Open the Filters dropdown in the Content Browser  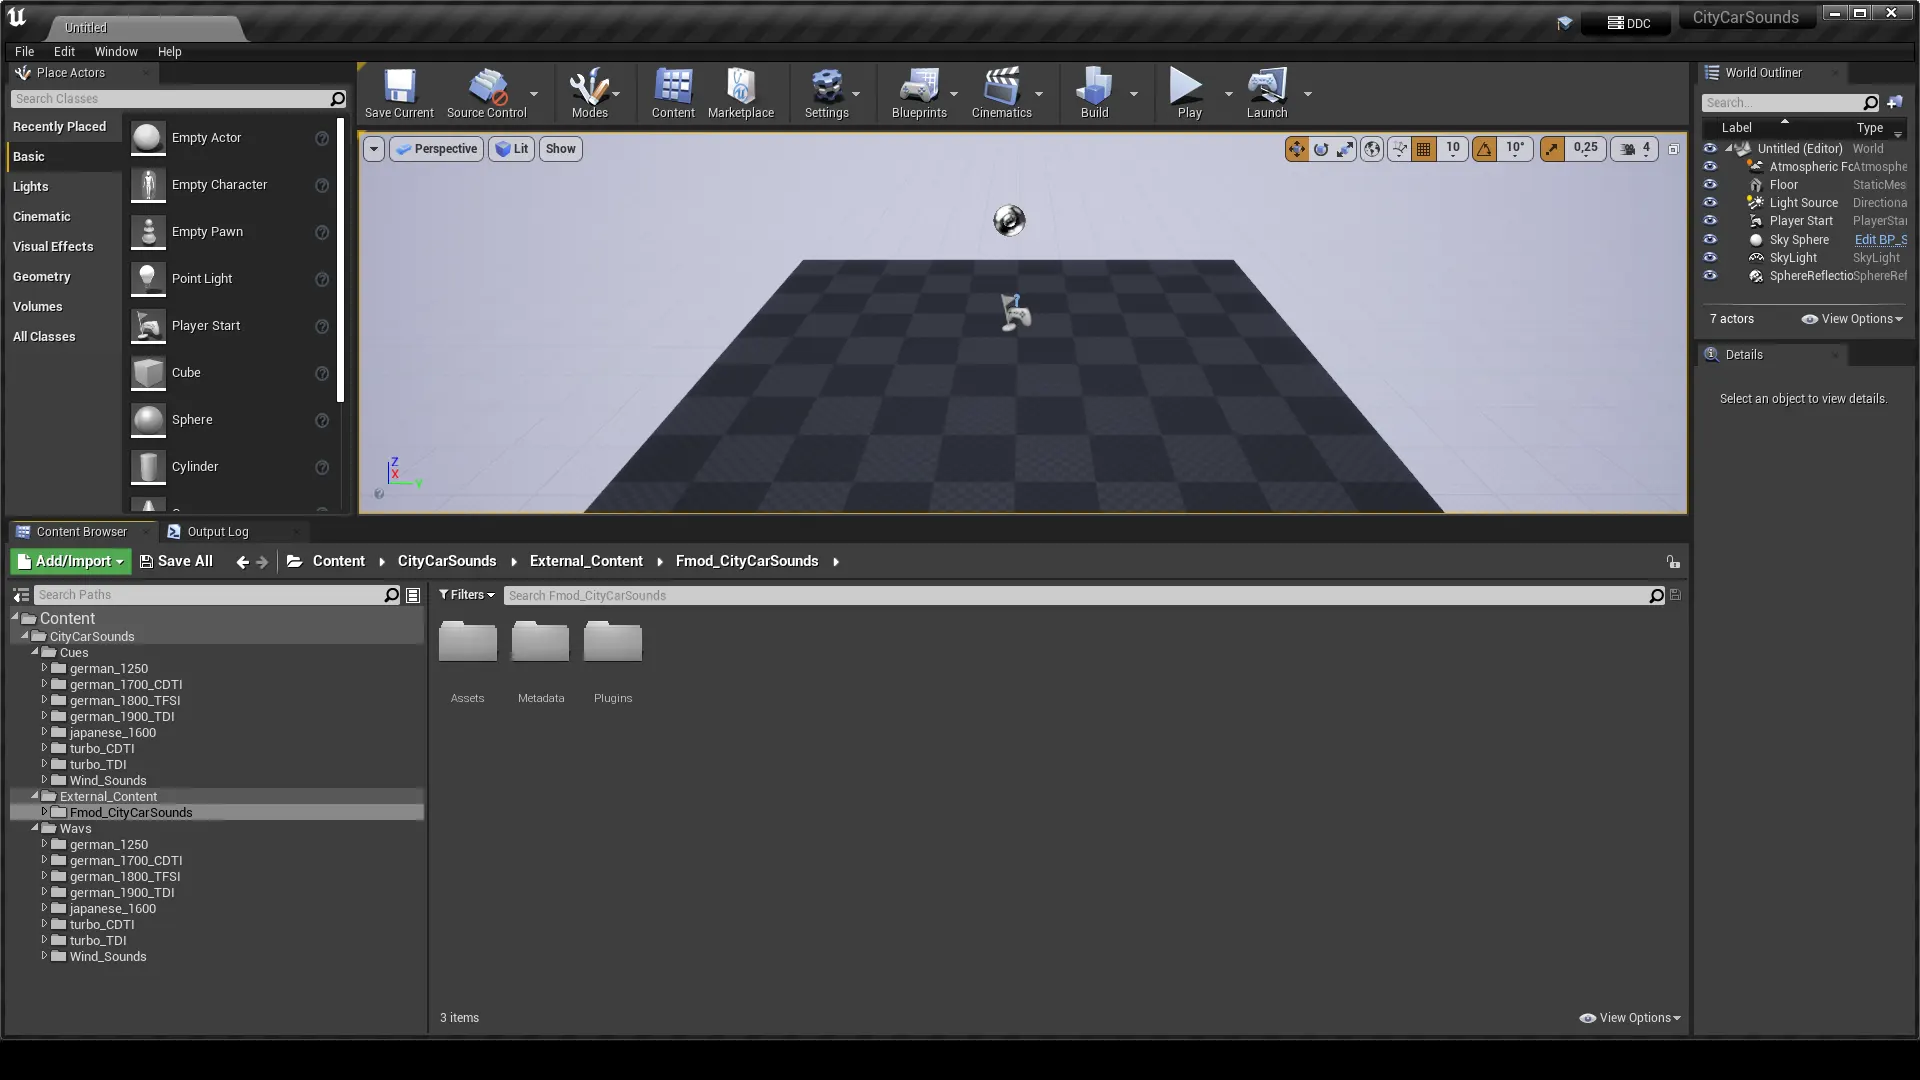(467, 595)
